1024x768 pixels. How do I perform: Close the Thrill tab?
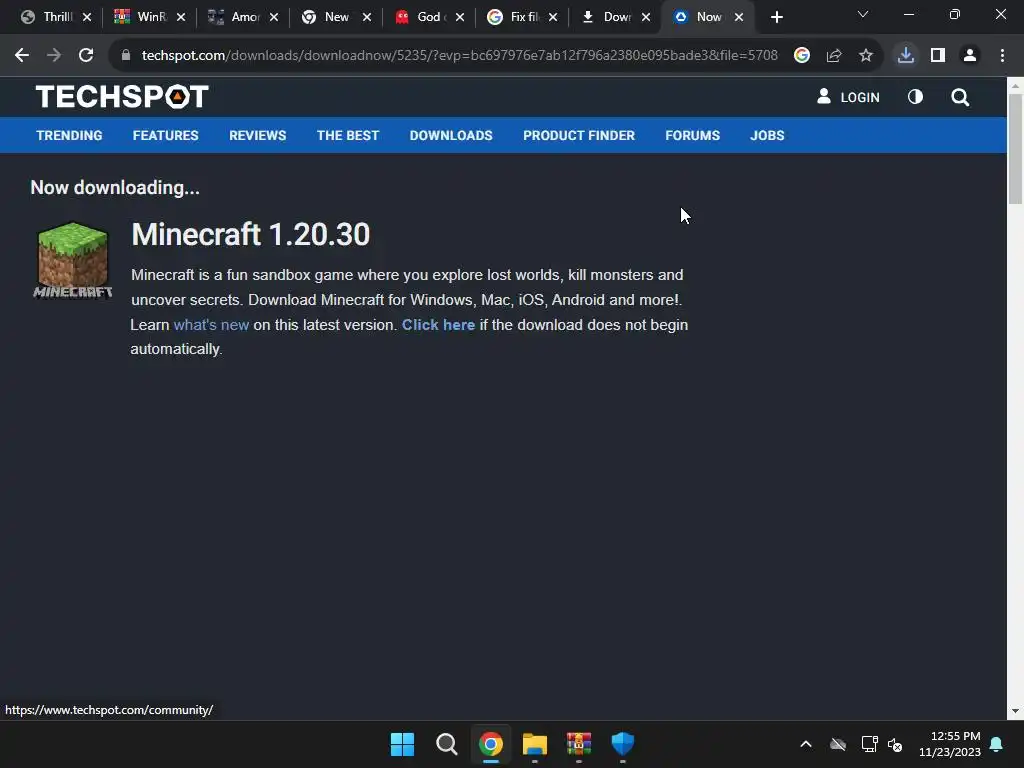87,18
